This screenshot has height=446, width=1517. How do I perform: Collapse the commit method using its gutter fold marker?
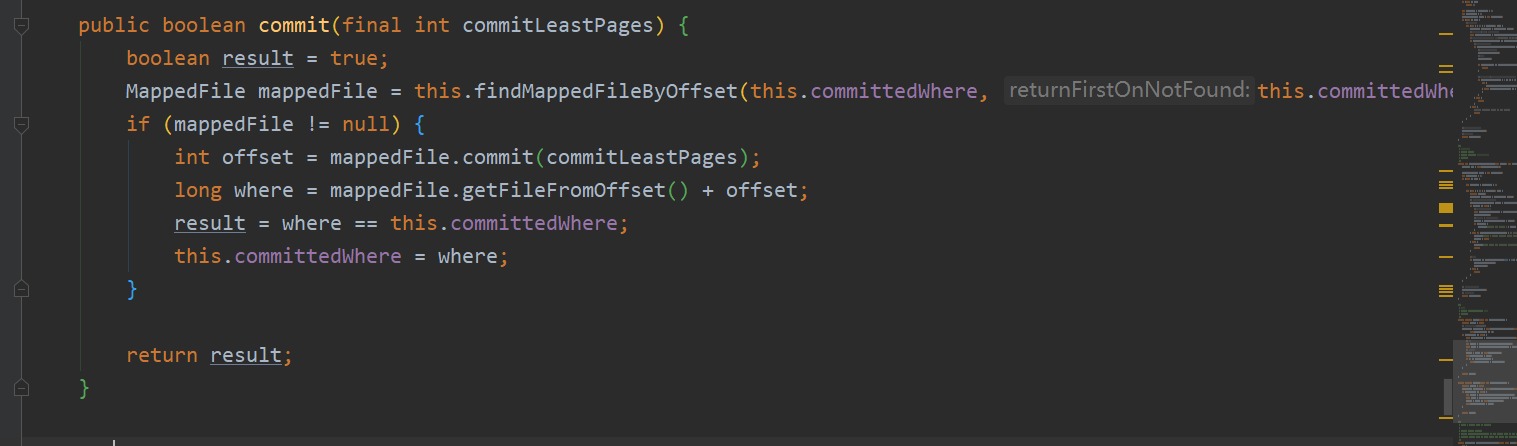coord(22,25)
